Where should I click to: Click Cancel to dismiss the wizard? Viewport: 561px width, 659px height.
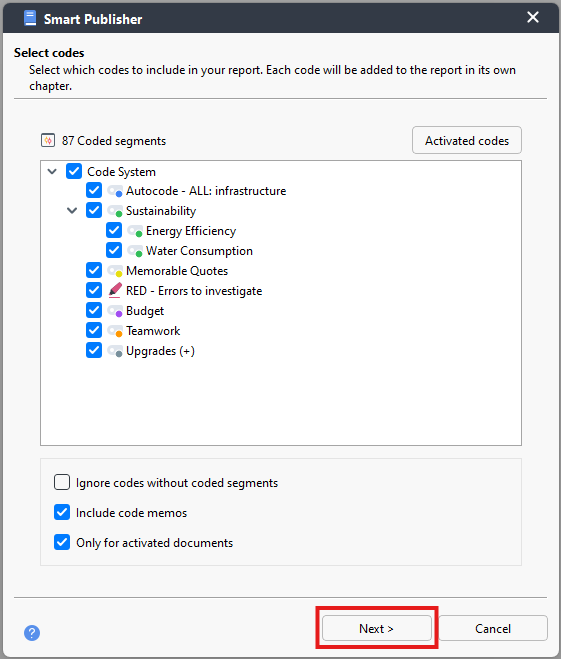click(493, 628)
